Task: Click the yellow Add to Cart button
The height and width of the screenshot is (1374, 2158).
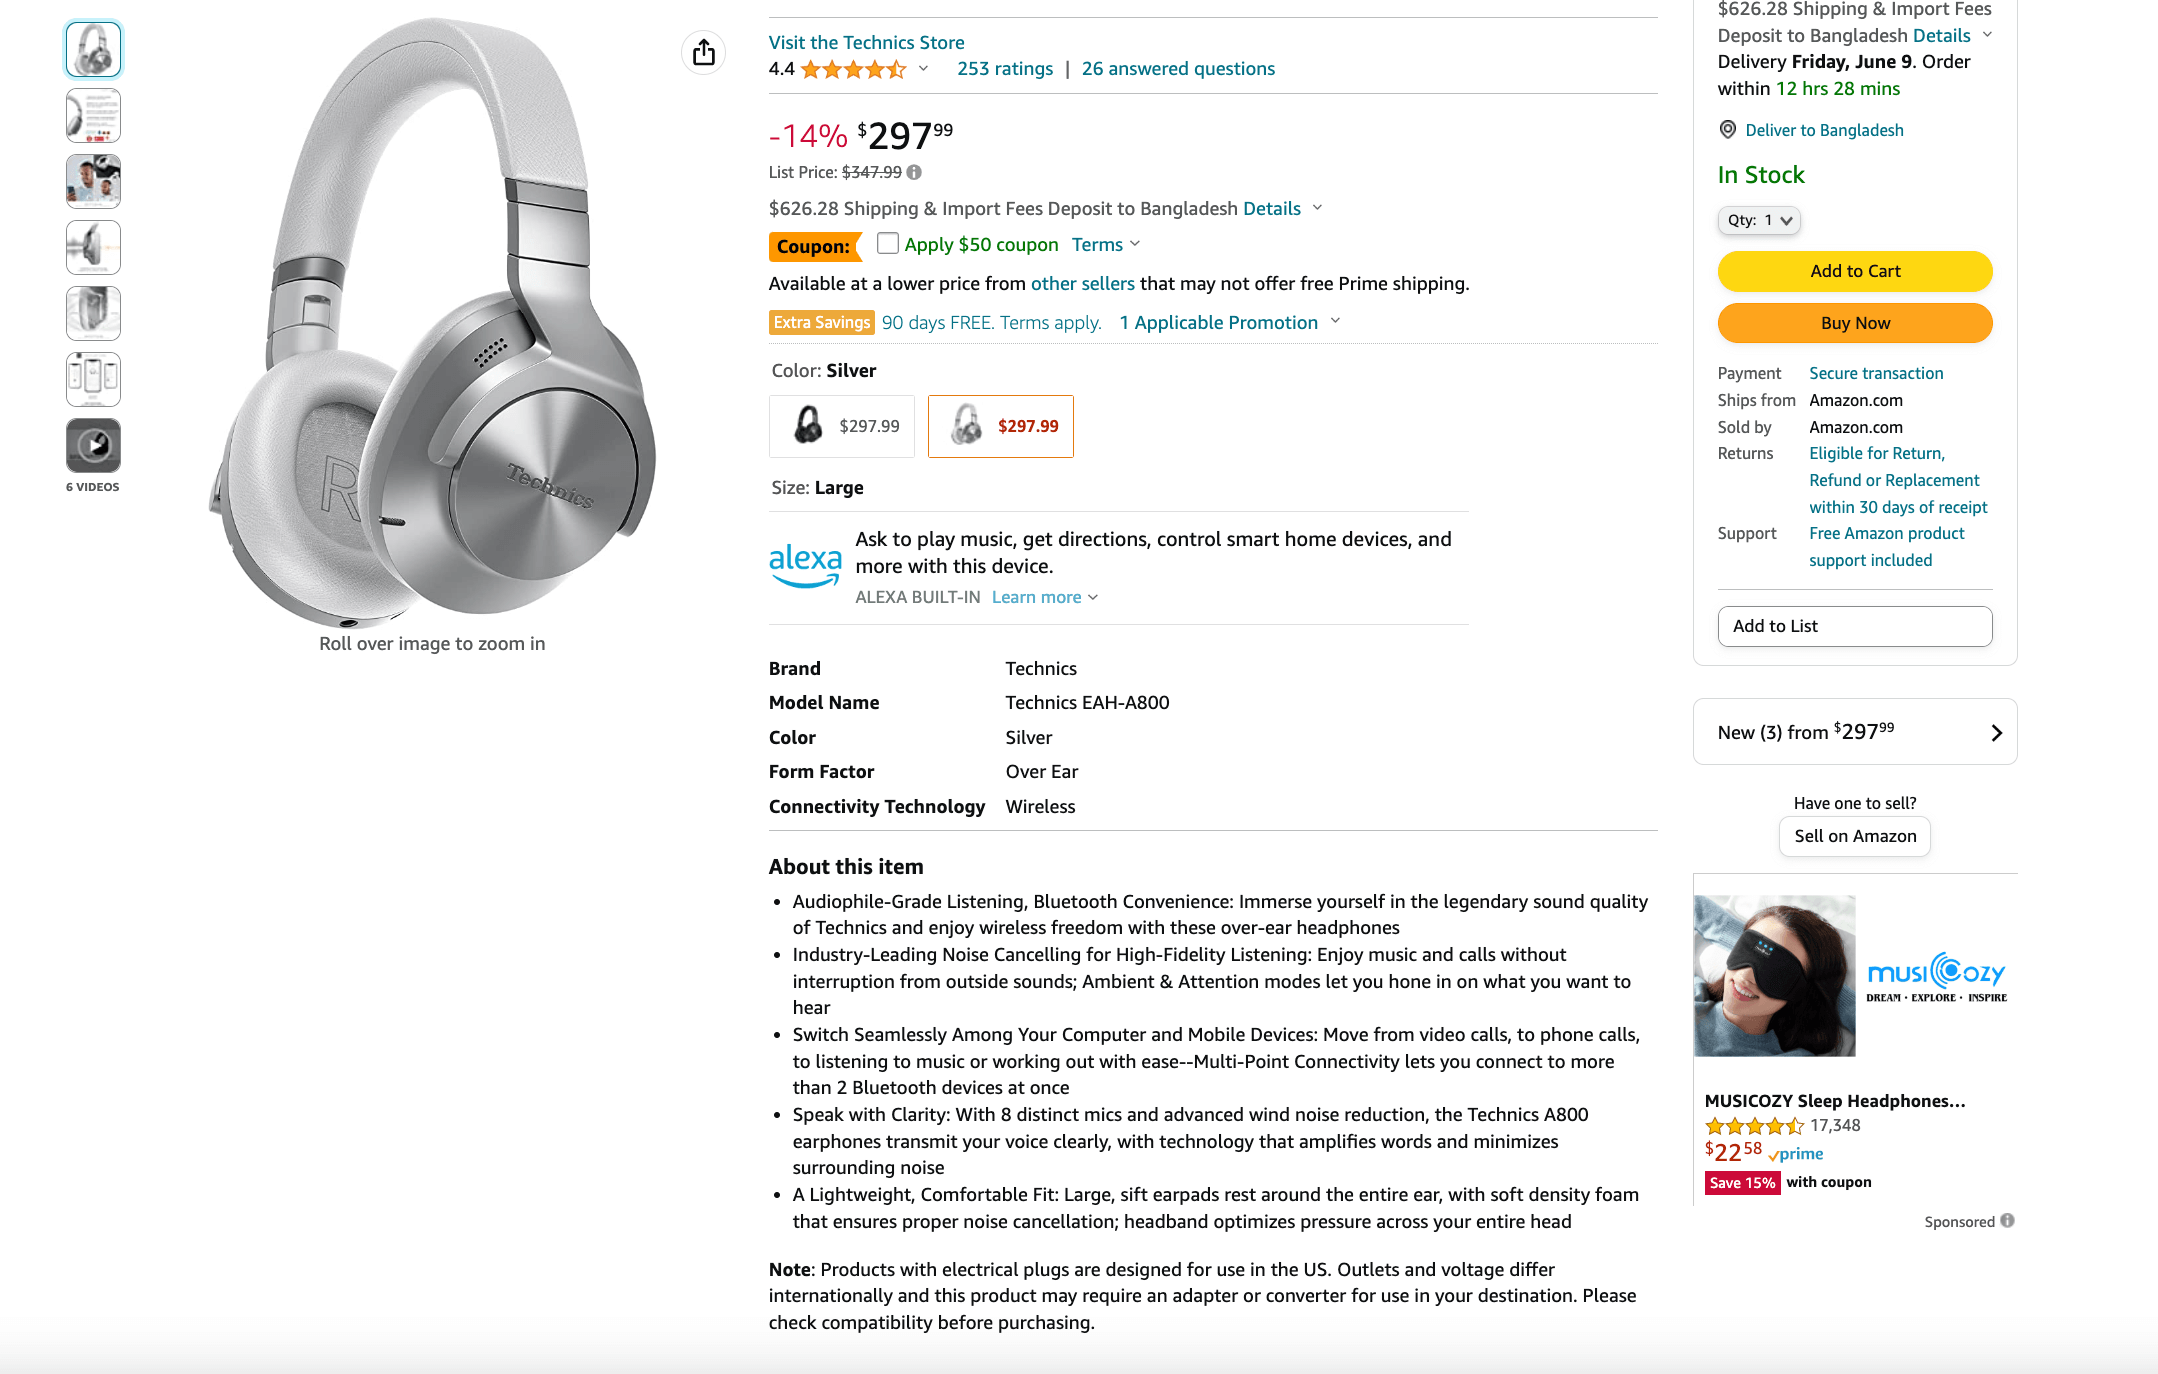Action: click(x=1854, y=271)
